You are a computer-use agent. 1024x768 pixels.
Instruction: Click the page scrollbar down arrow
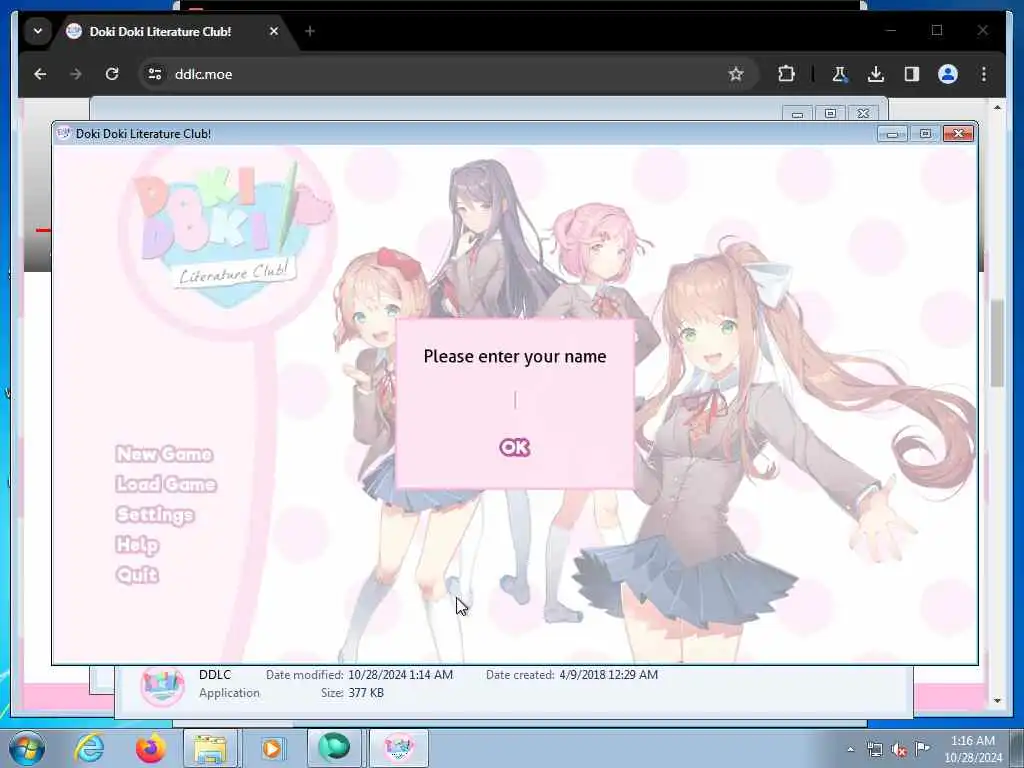[x=997, y=701]
